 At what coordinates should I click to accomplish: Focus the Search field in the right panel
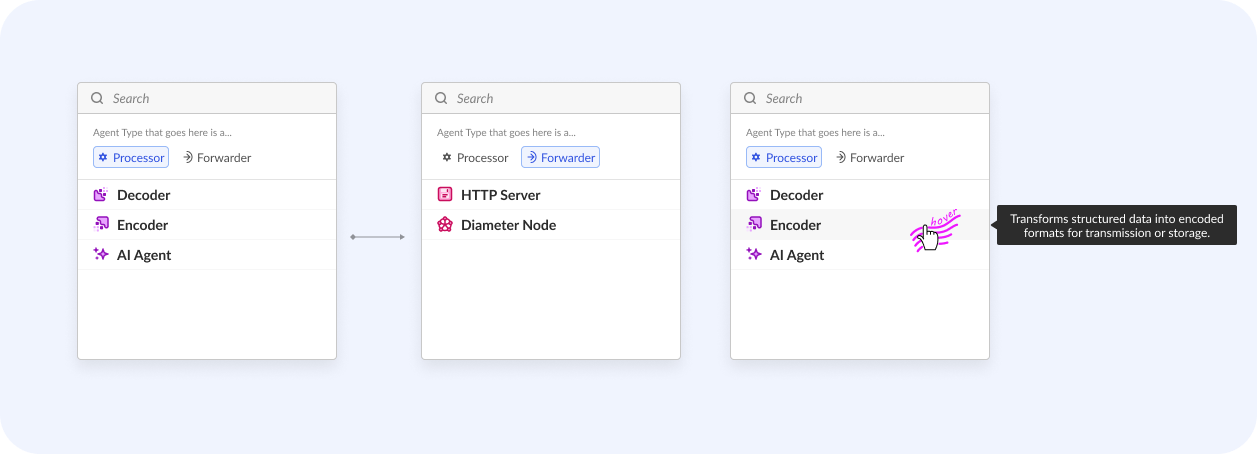pos(870,98)
